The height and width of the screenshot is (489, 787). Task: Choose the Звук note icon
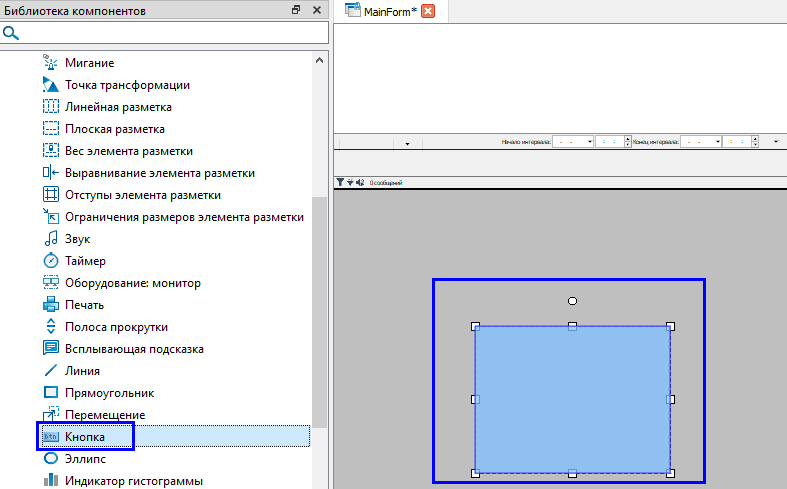pos(51,239)
